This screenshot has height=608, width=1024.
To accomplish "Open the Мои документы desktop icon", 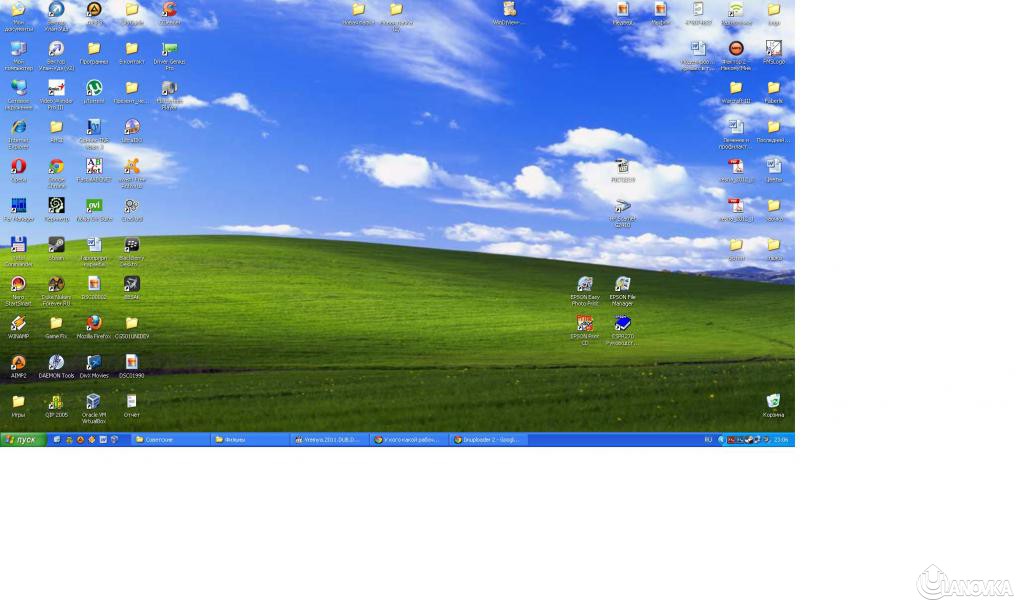I will (x=18, y=16).
